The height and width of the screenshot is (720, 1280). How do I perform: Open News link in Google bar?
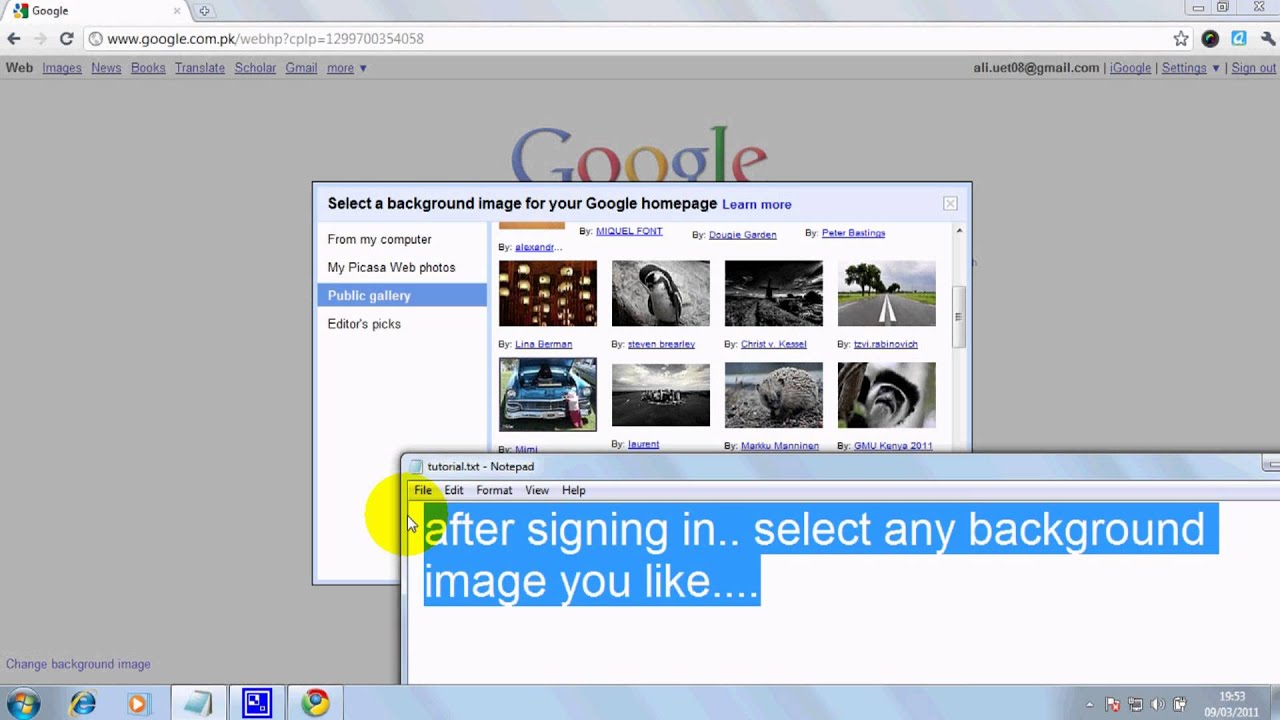106,68
